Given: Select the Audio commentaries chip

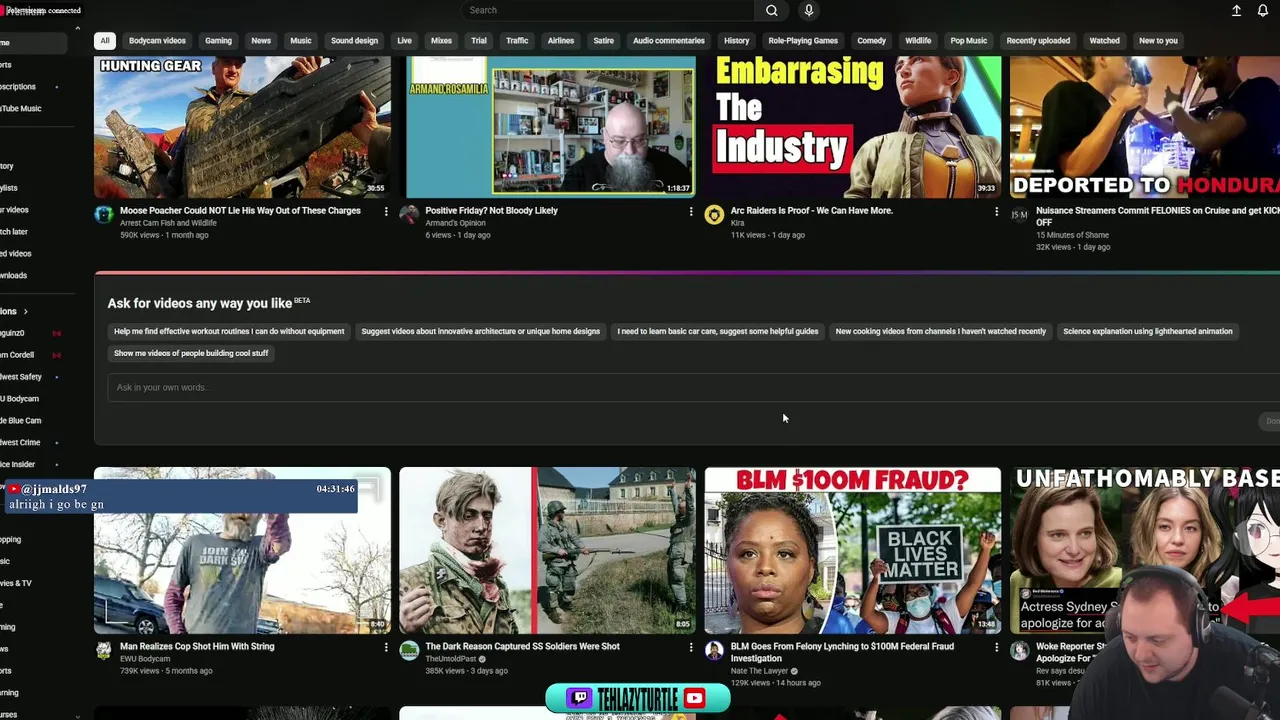Looking at the screenshot, I should 668,41.
